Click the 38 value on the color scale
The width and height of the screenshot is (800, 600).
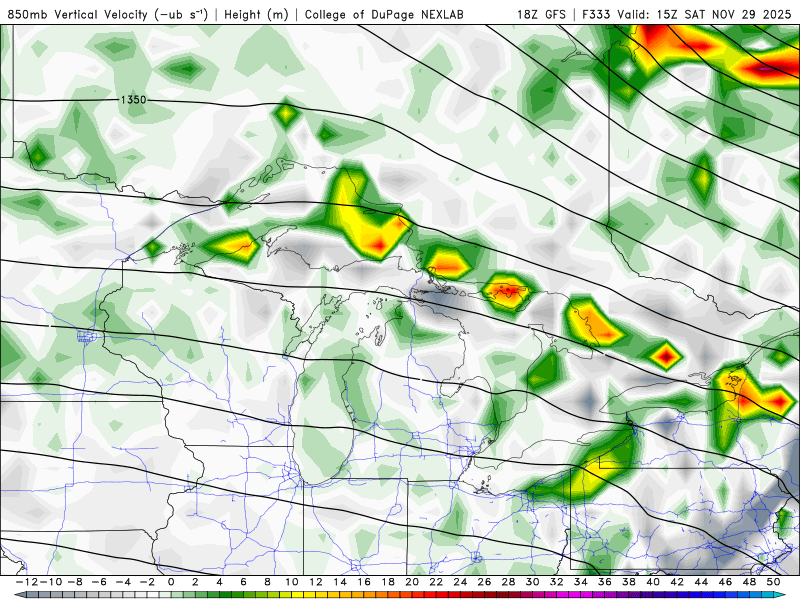[x=629, y=582]
